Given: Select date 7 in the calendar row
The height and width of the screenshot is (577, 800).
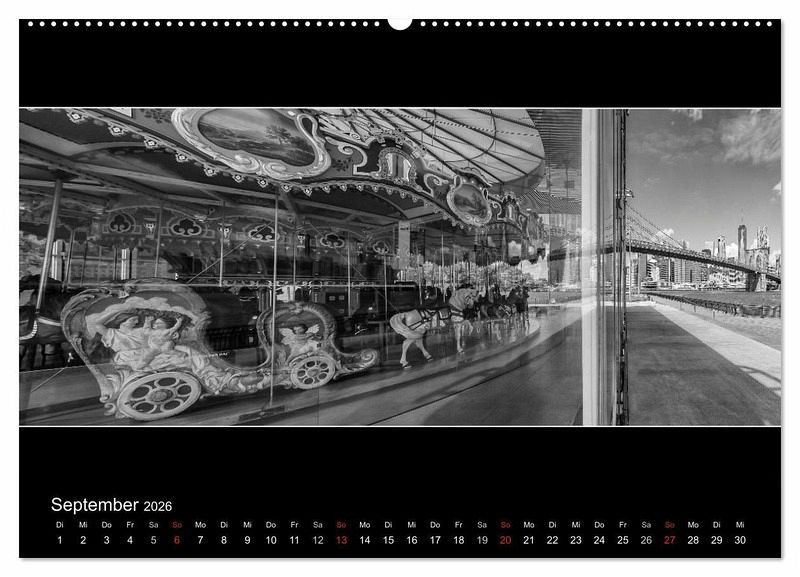Looking at the screenshot, I should (x=201, y=540).
